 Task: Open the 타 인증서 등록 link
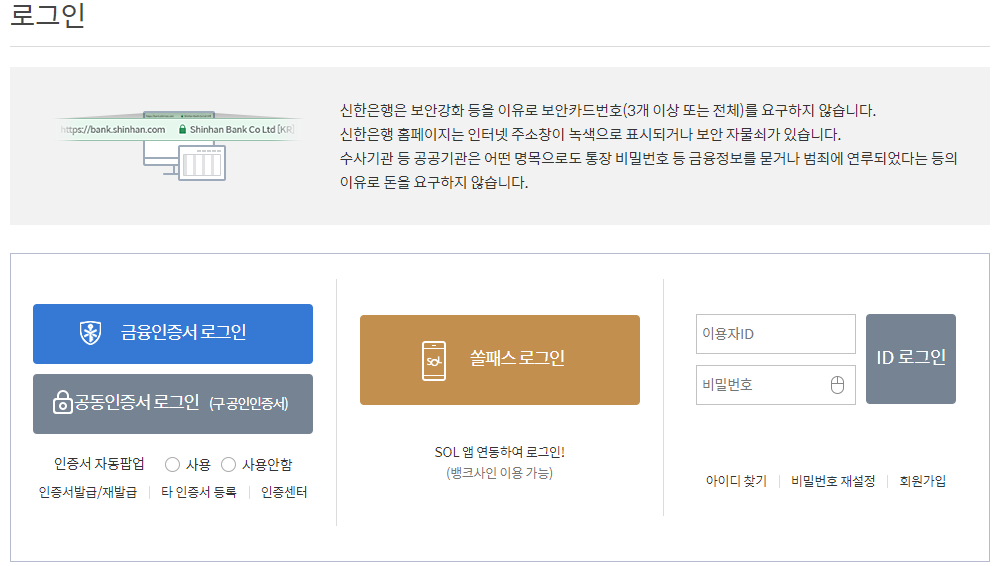198,492
